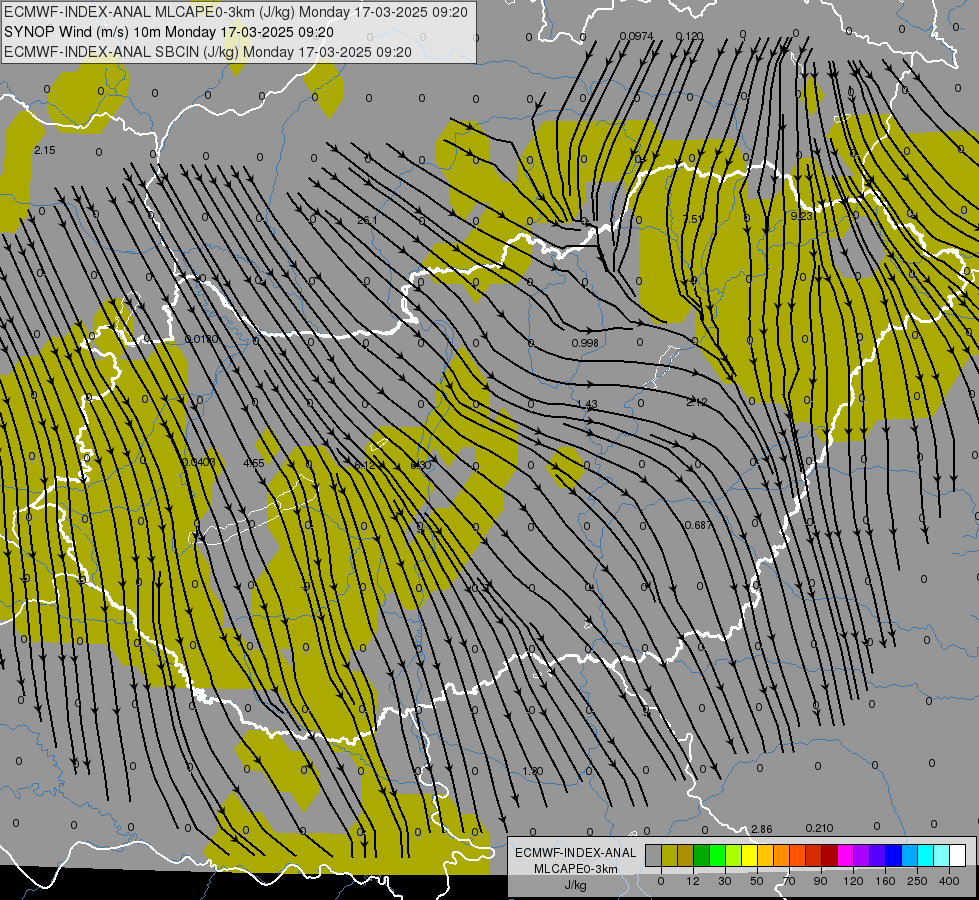Screen dimensions: 979x900
Task: Click the map value 0.0974
Action: 637,36
